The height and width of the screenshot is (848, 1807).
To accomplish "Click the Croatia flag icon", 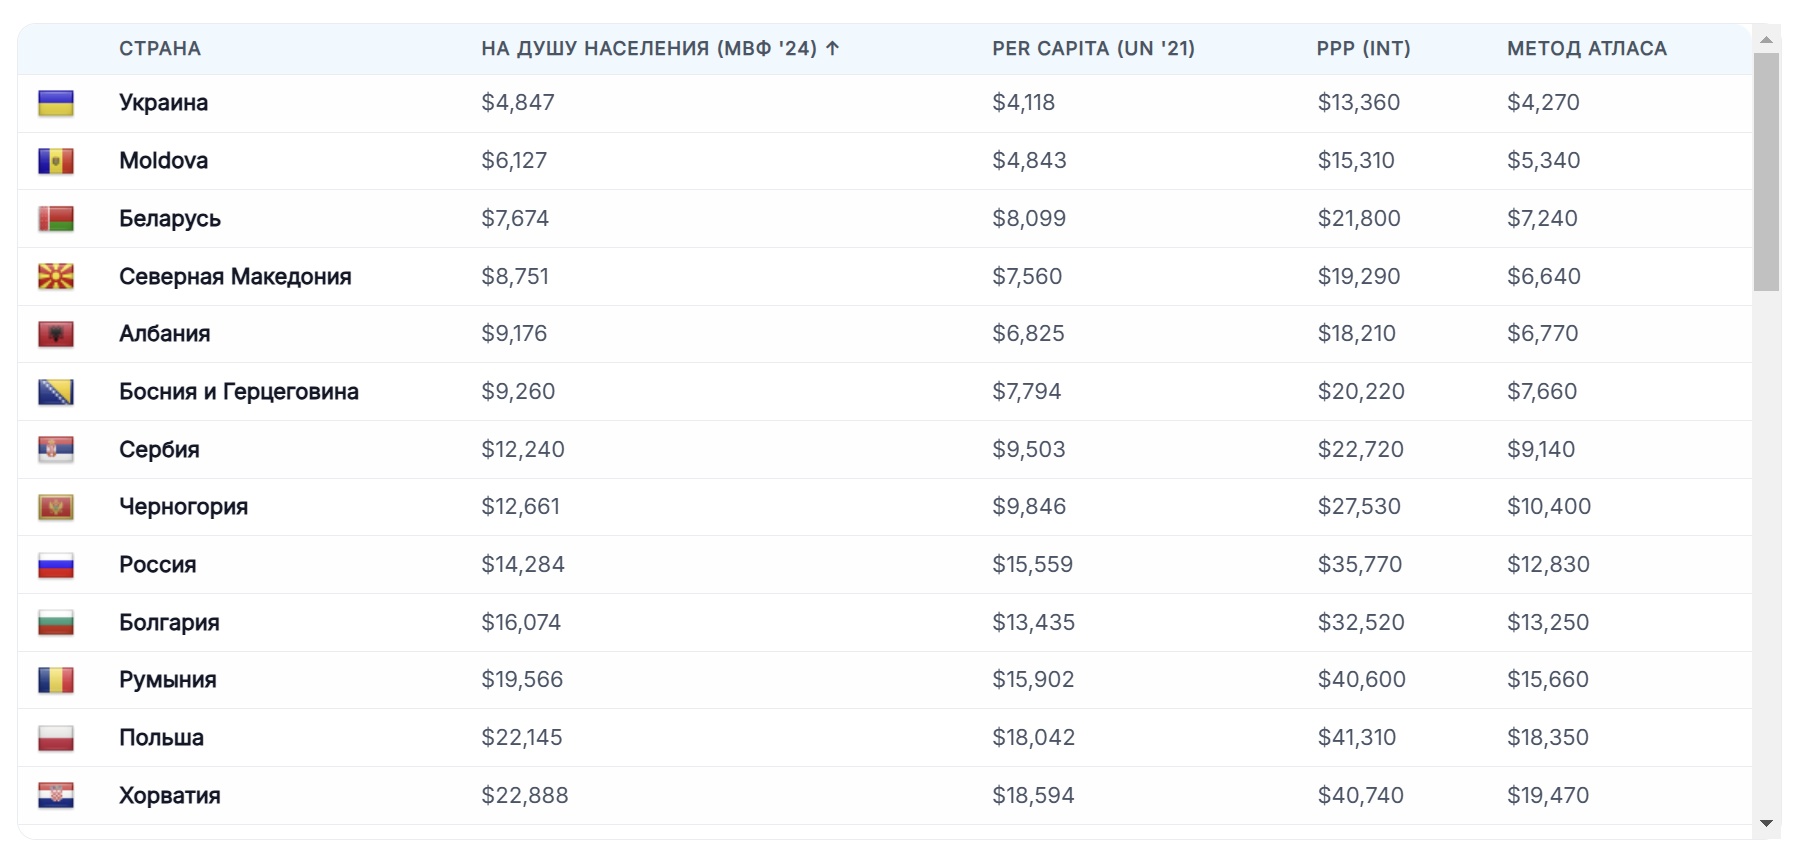I will (56, 796).
